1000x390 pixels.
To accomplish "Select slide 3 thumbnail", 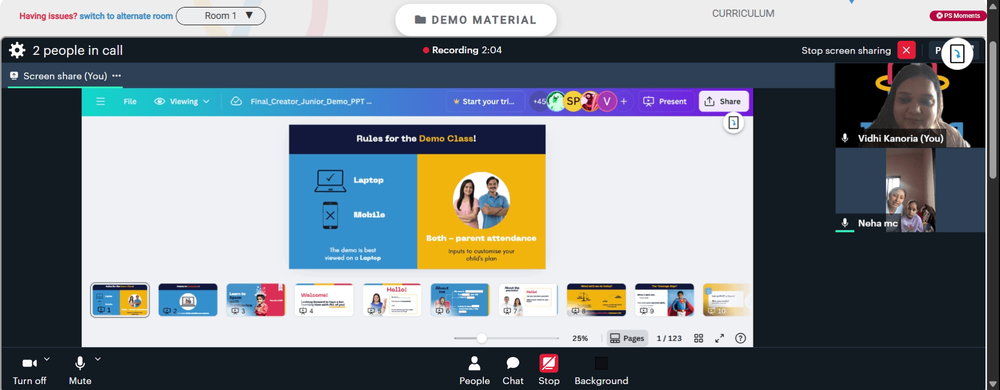I will click(x=256, y=300).
